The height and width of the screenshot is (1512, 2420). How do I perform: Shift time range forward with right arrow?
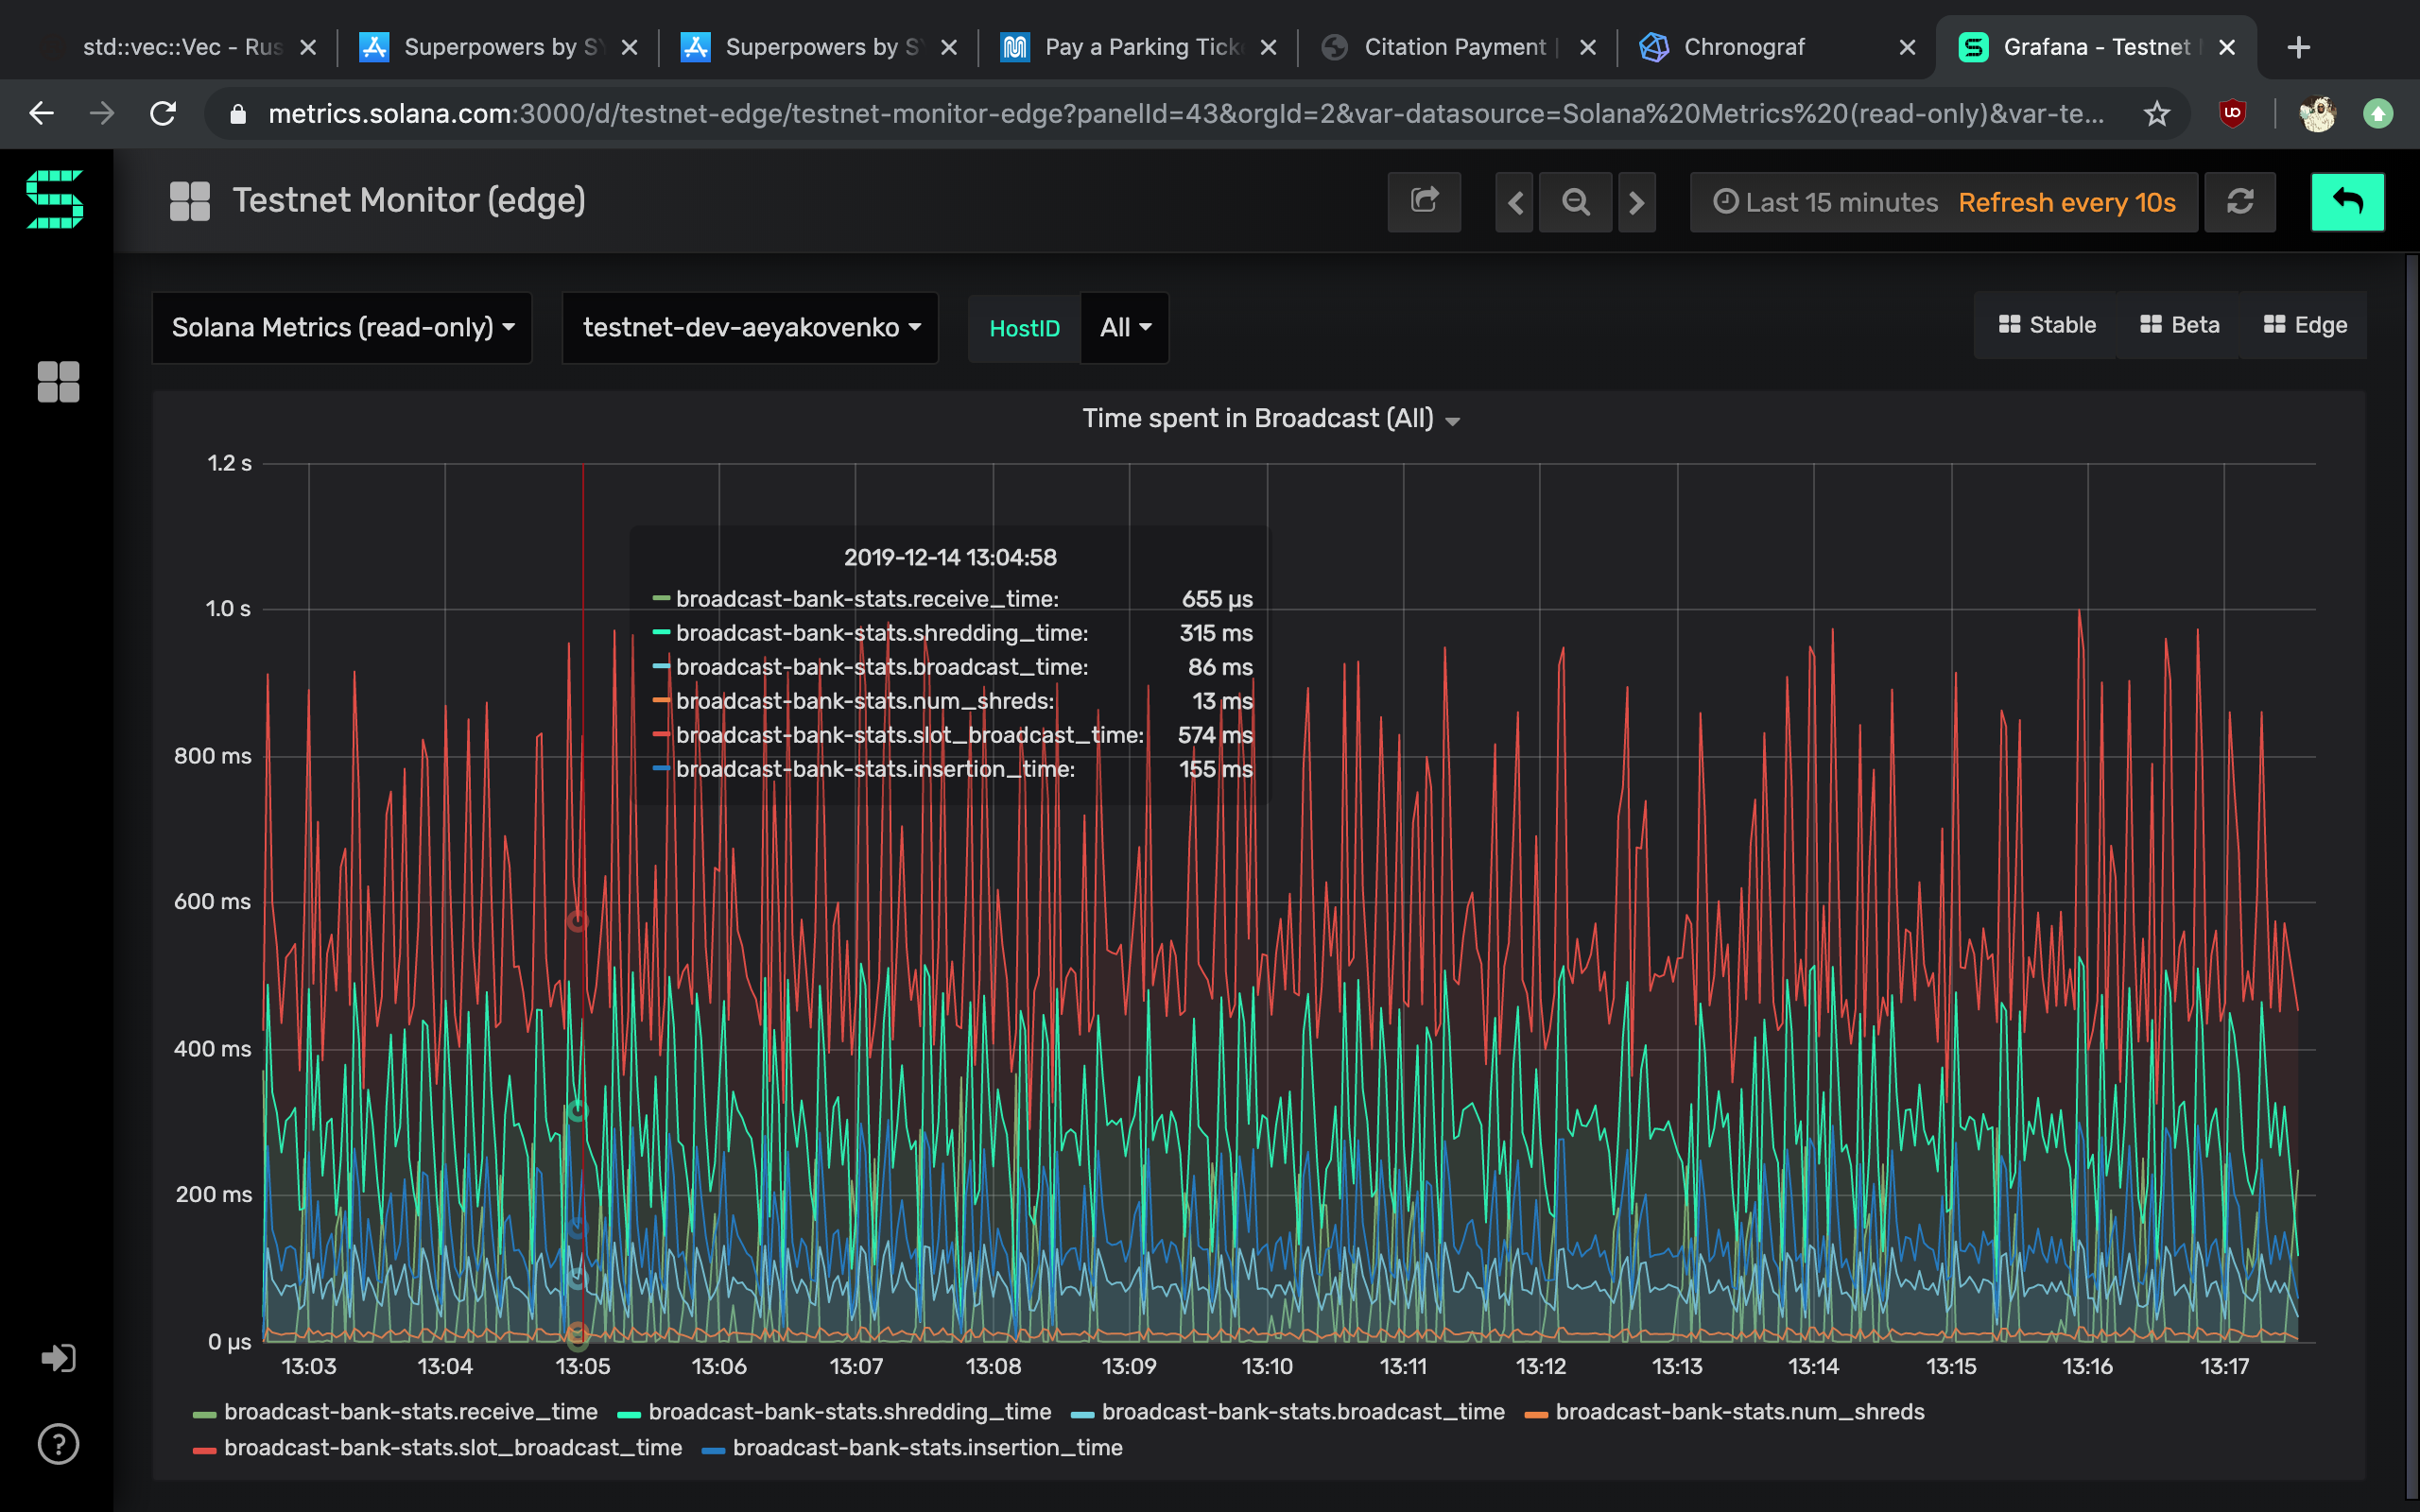point(1636,202)
